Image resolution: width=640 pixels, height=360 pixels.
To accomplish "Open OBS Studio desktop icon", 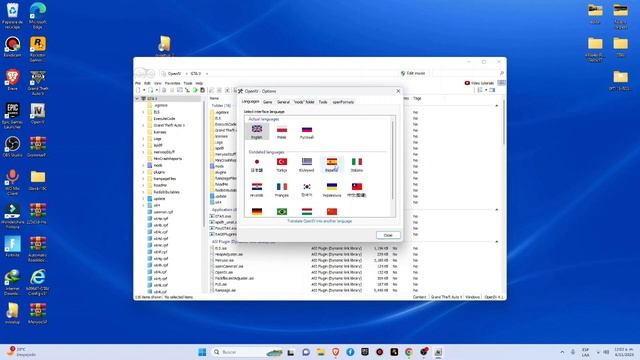I will [13, 147].
